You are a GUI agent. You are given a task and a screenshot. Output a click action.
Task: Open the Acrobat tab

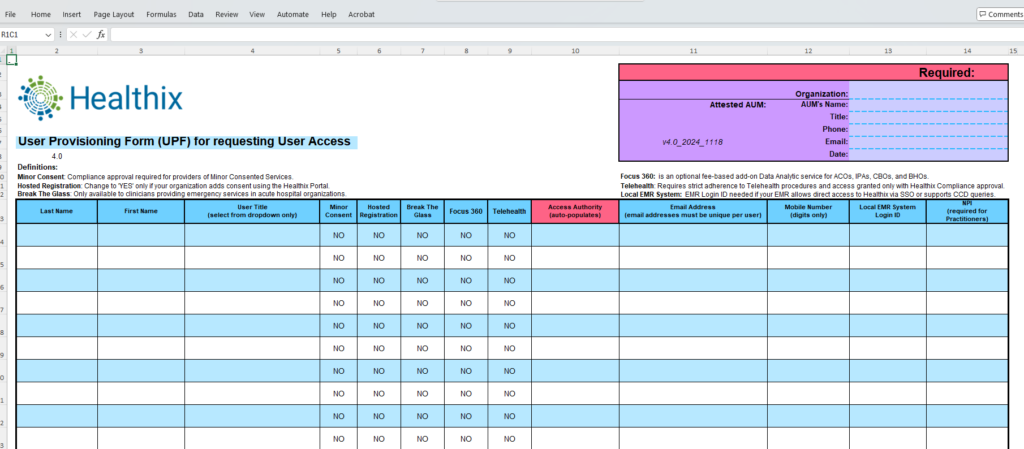(x=361, y=14)
